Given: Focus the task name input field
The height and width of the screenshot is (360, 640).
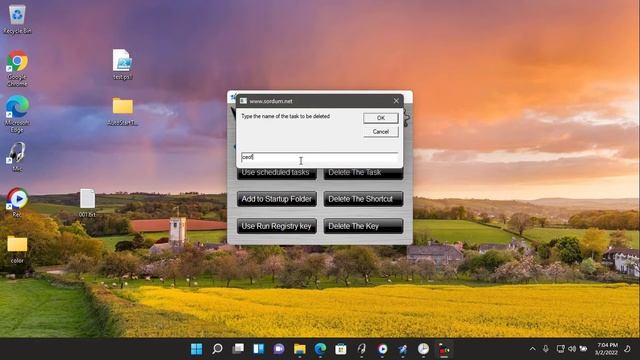Looking at the screenshot, I should pyautogui.click(x=319, y=157).
